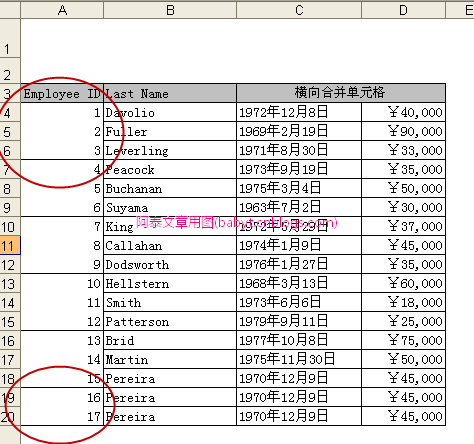
Task: Select the Pereira cell in row 19
Action: [170, 397]
